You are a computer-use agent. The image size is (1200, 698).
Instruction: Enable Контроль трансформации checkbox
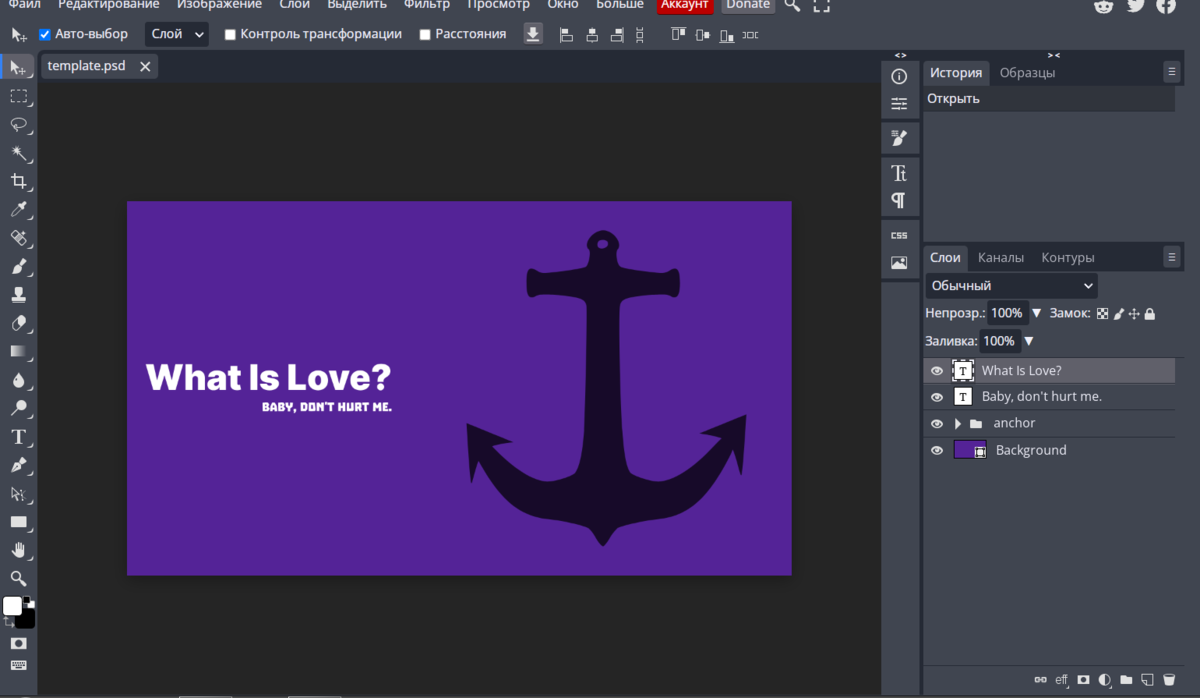coord(230,34)
